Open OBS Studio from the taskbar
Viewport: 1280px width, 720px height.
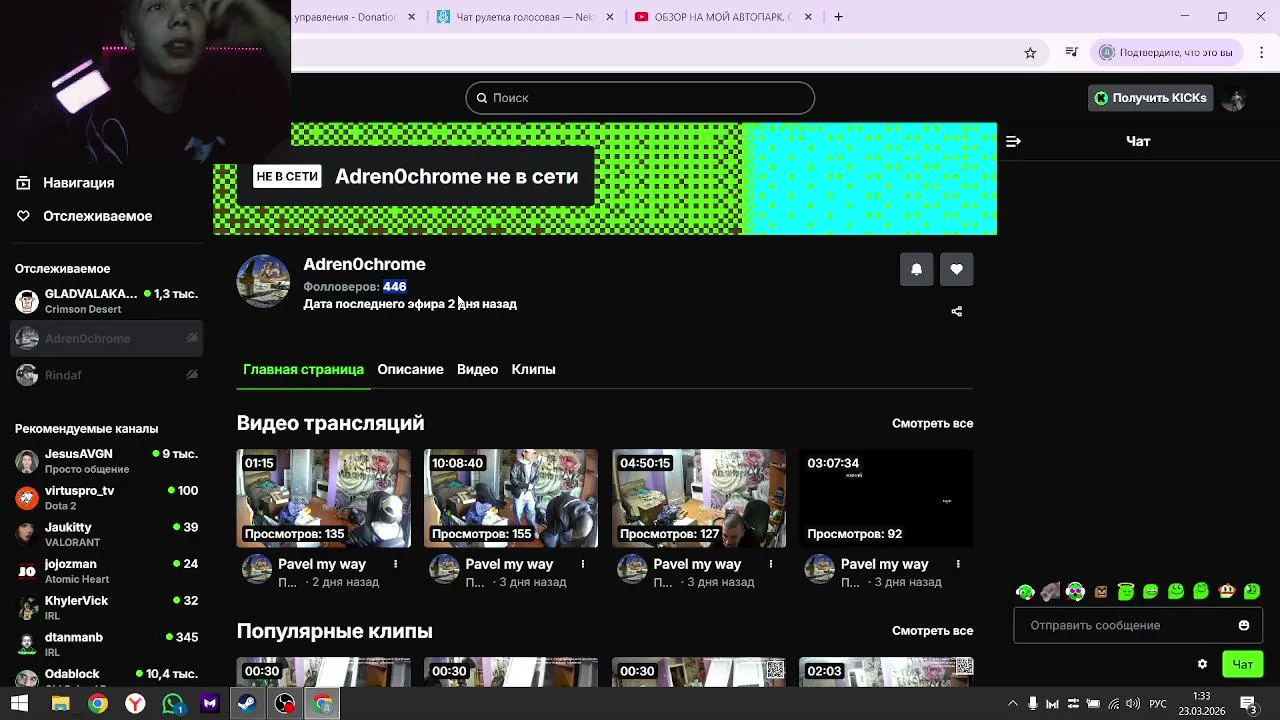coord(285,704)
